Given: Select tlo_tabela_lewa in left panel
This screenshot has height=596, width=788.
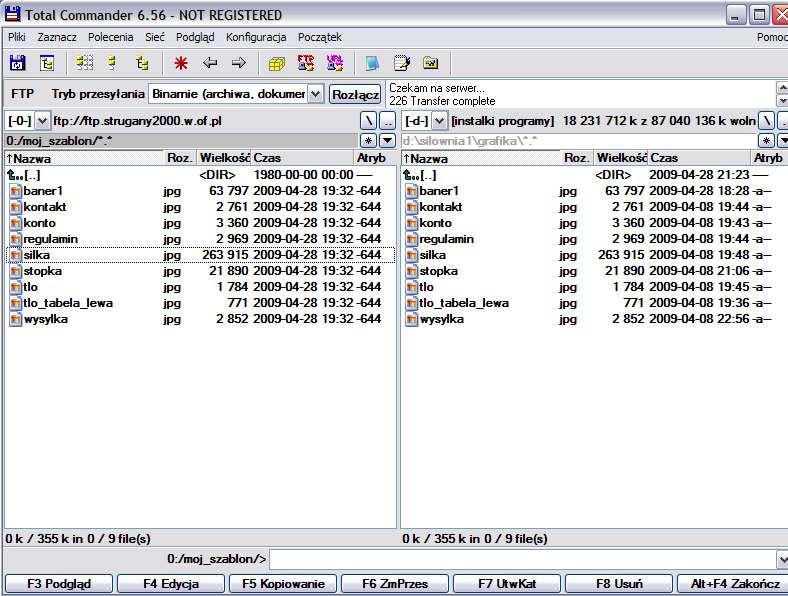Looking at the screenshot, I should point(200,303).
